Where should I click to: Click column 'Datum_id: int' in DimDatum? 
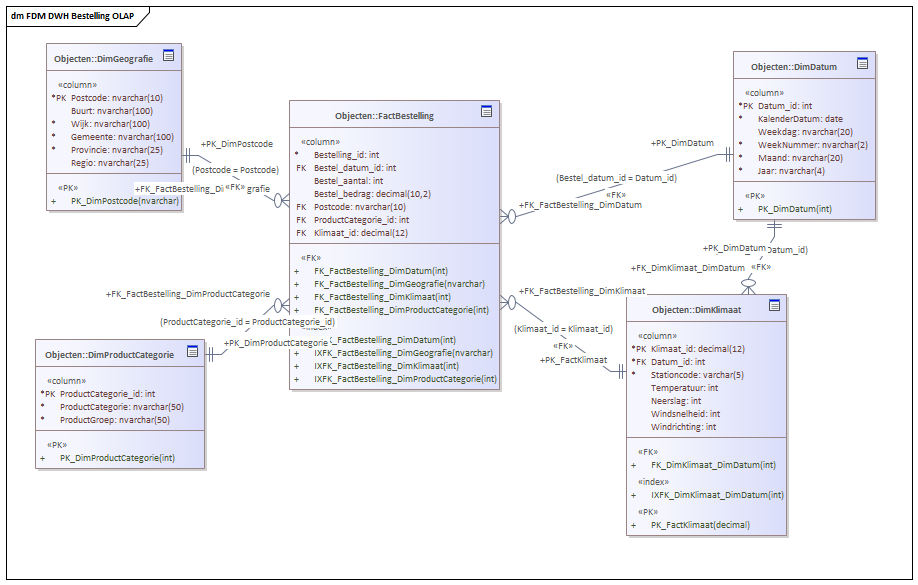[785, 106]
